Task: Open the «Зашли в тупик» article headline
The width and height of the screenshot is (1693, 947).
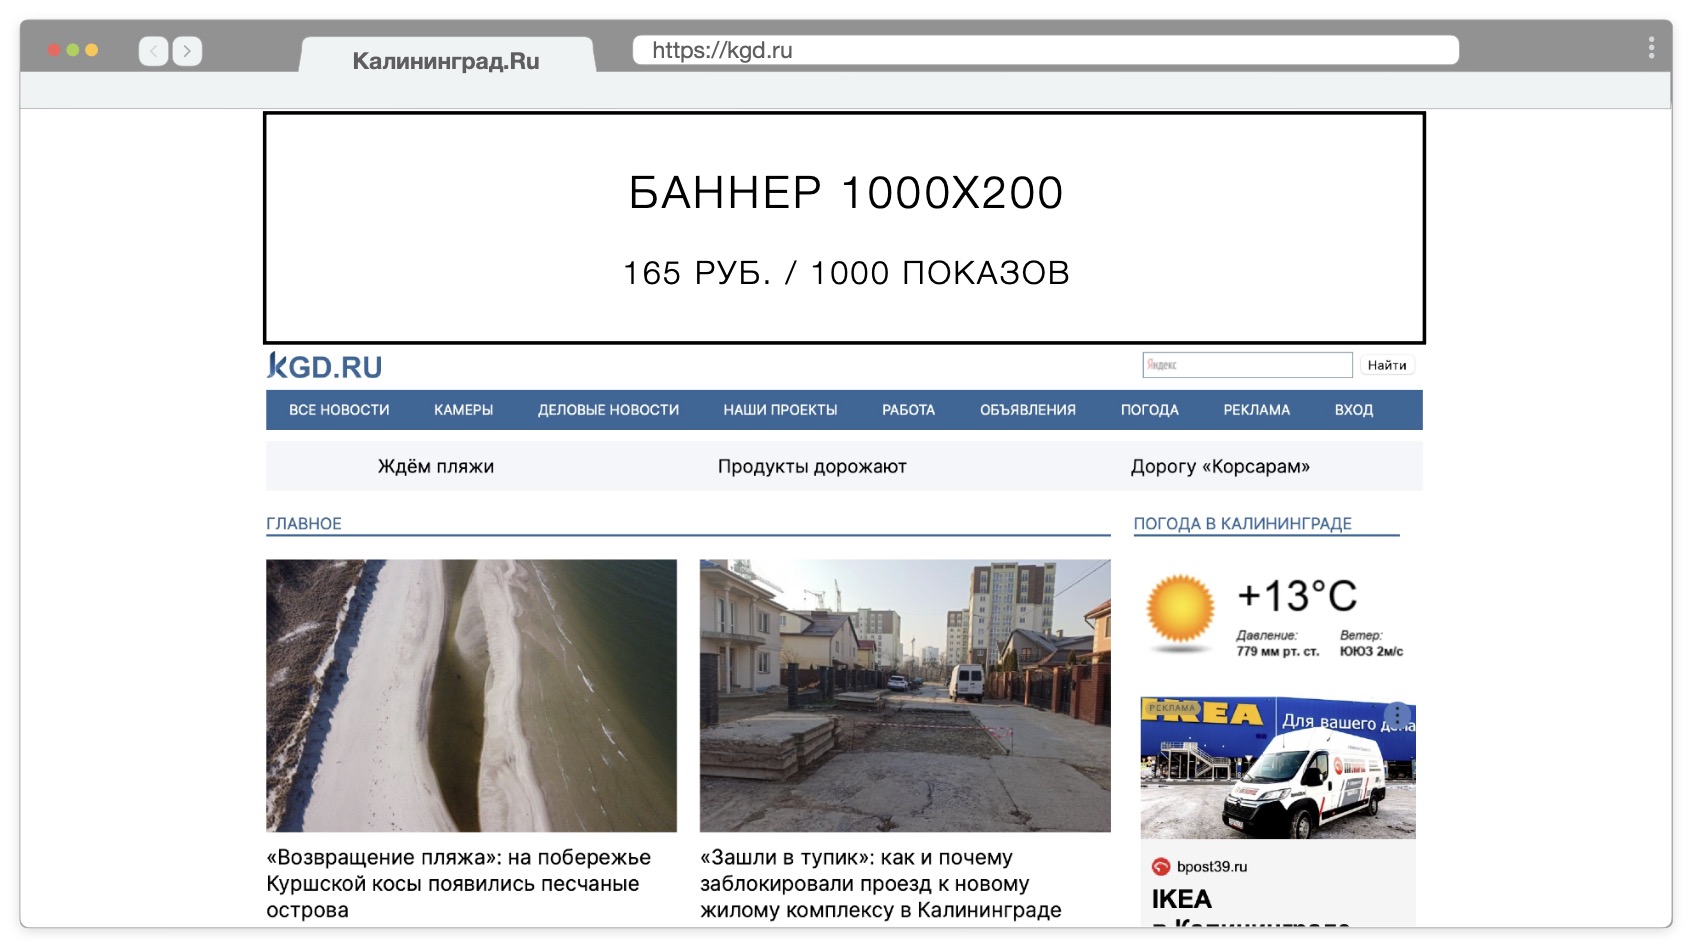Action: [881, 884]
